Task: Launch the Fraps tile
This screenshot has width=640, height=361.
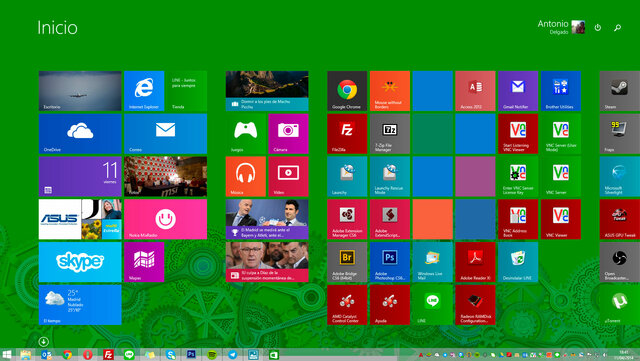Action: [620, 134]
